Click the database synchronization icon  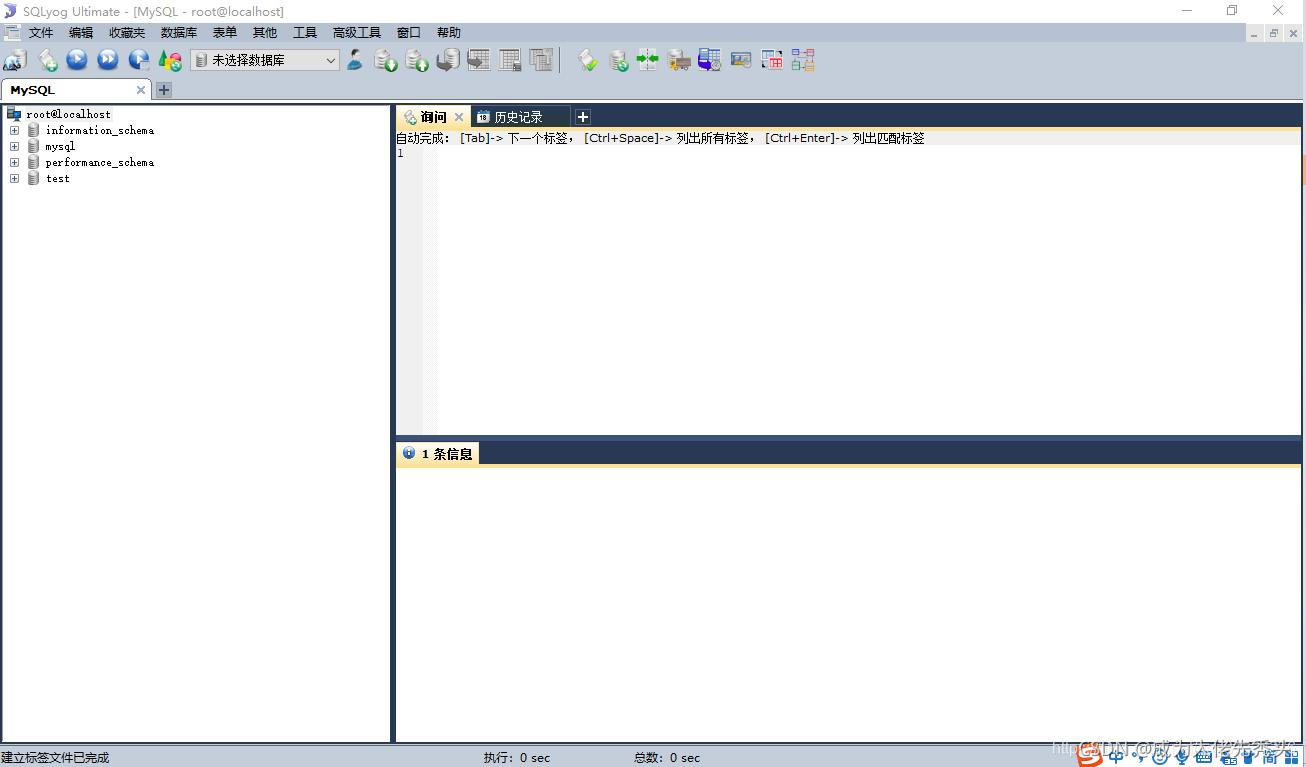click(619, 60)
